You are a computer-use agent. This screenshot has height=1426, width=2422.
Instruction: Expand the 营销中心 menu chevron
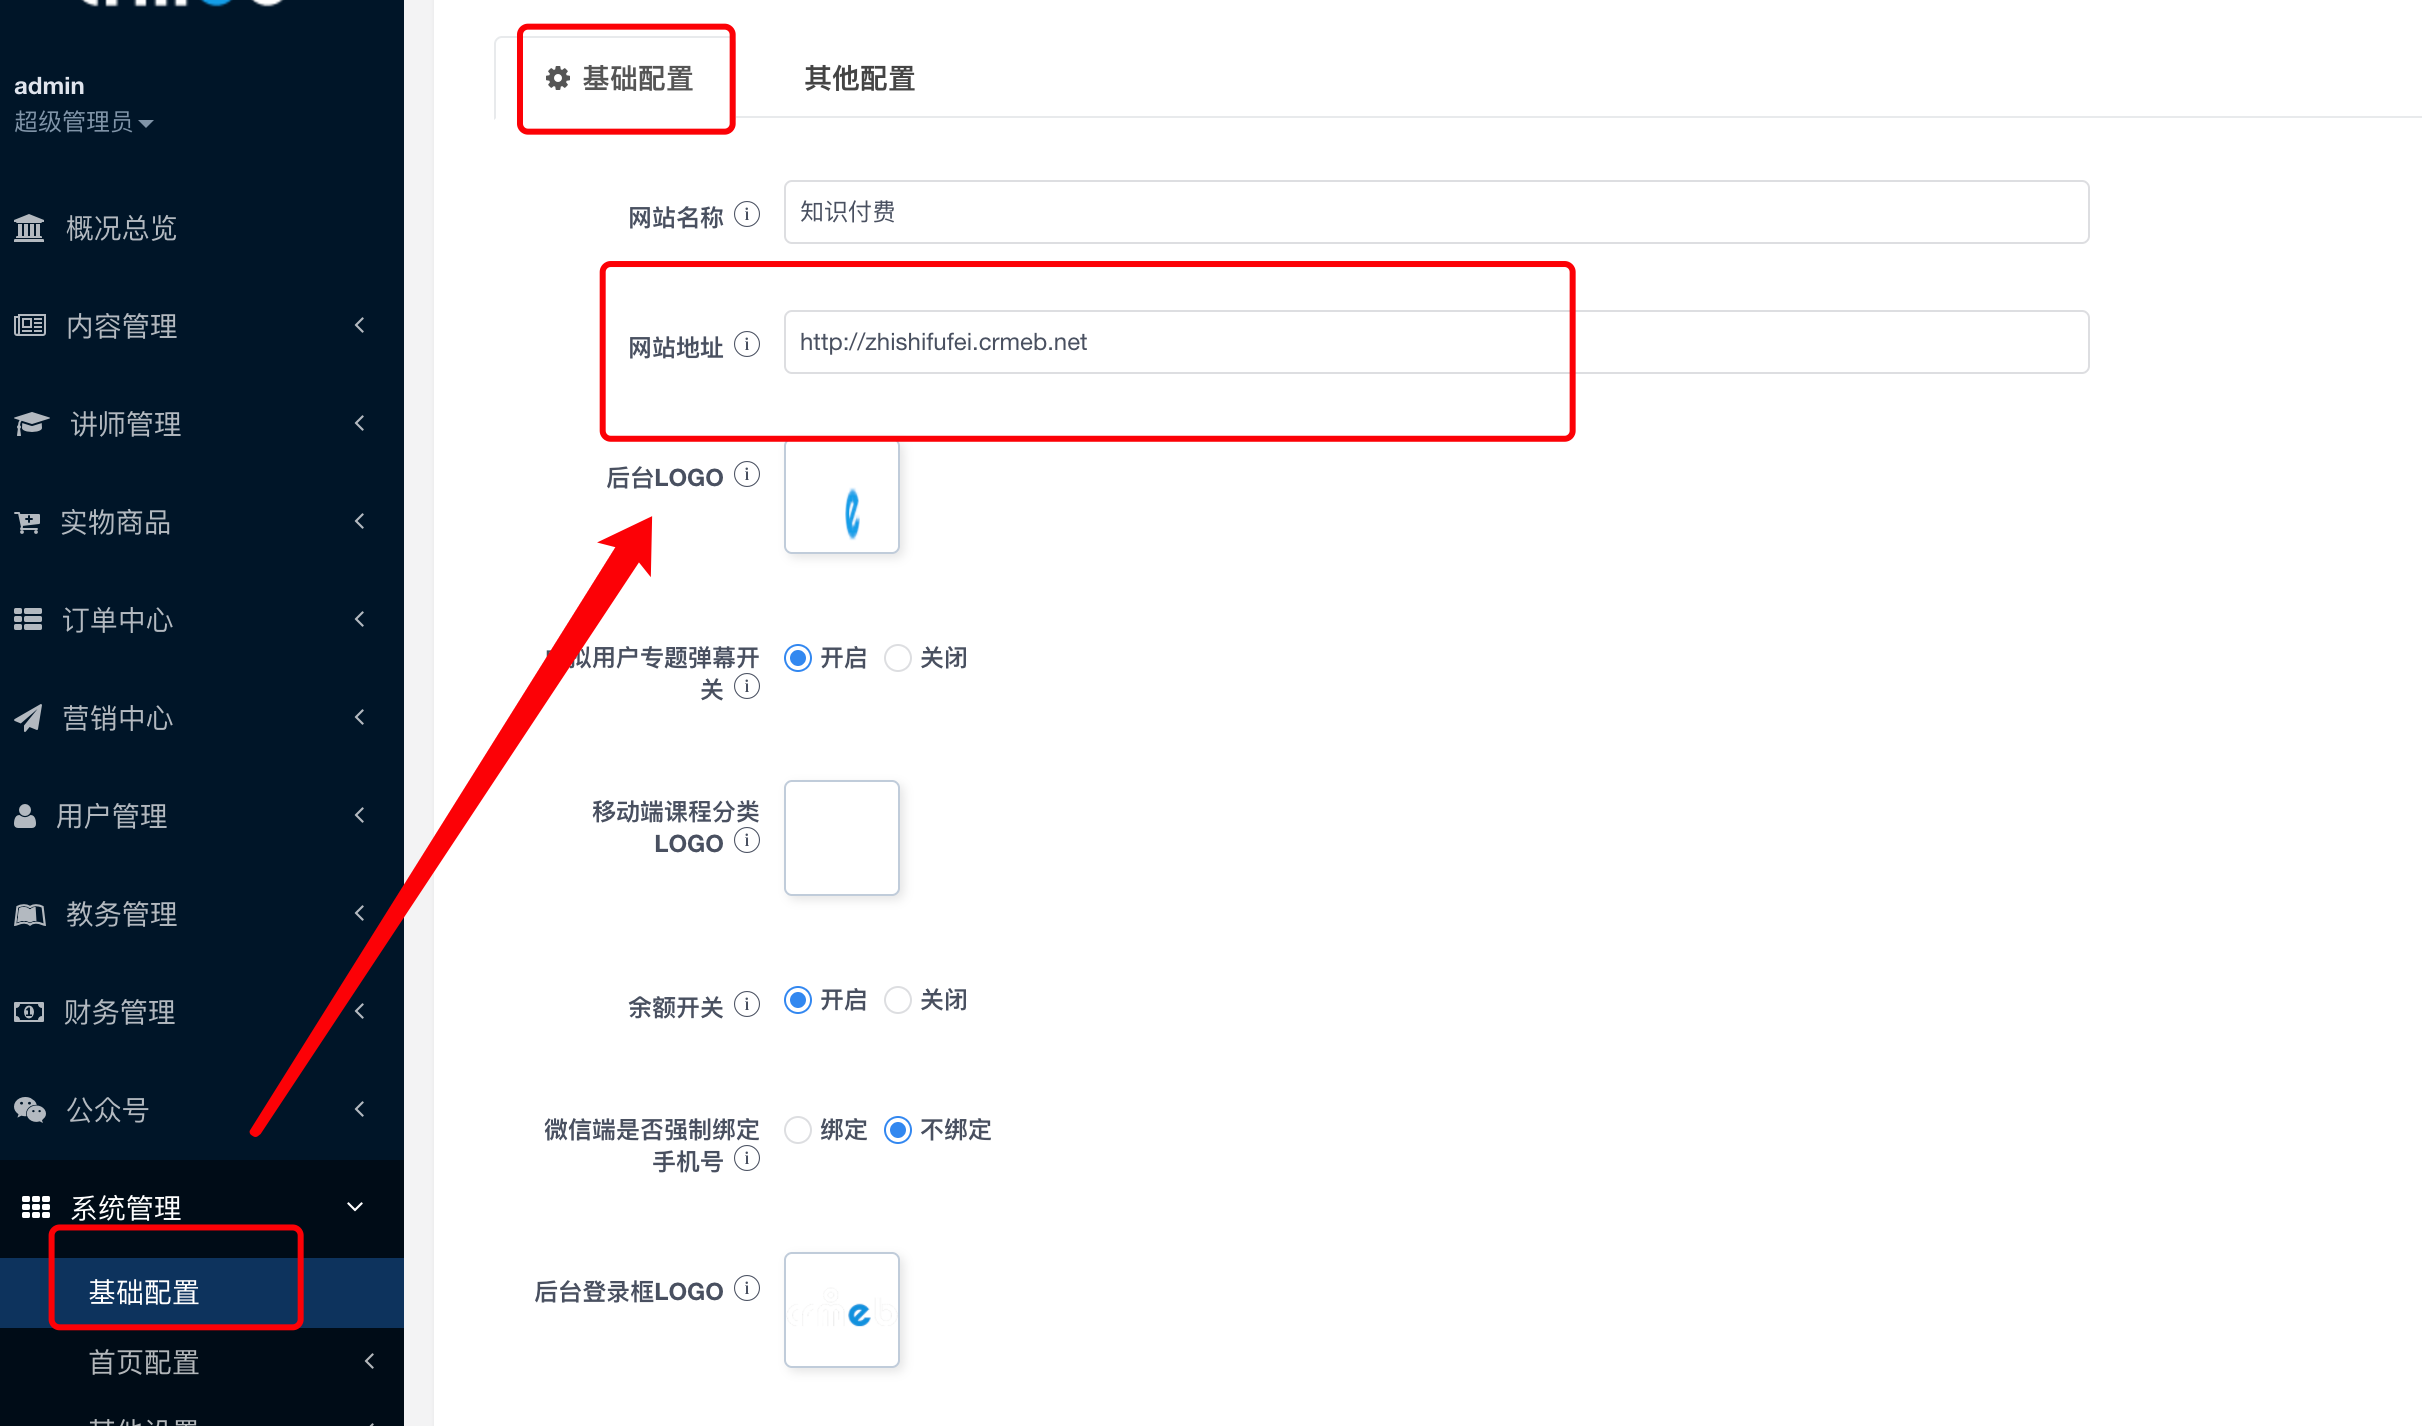tap(360, 717)
